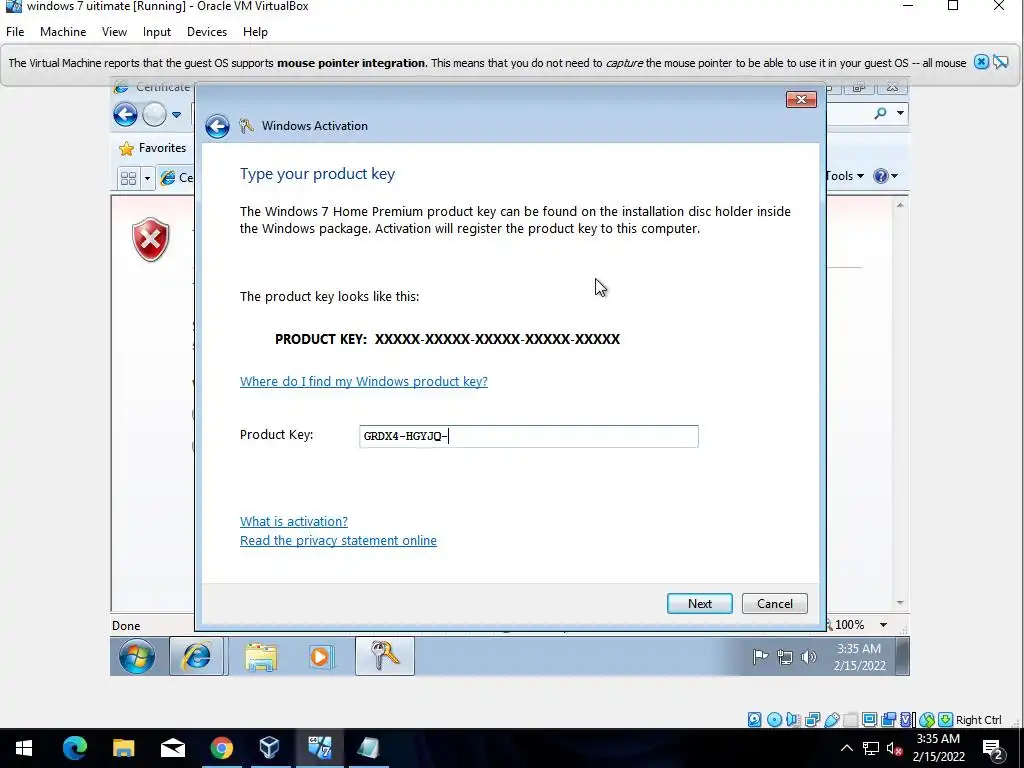Image resolution: width=1024 pixels, height=768 pixels.
Task: Click the speaker volume icon in guest tray
Action: pyautogui.click(x=808, y=657)
